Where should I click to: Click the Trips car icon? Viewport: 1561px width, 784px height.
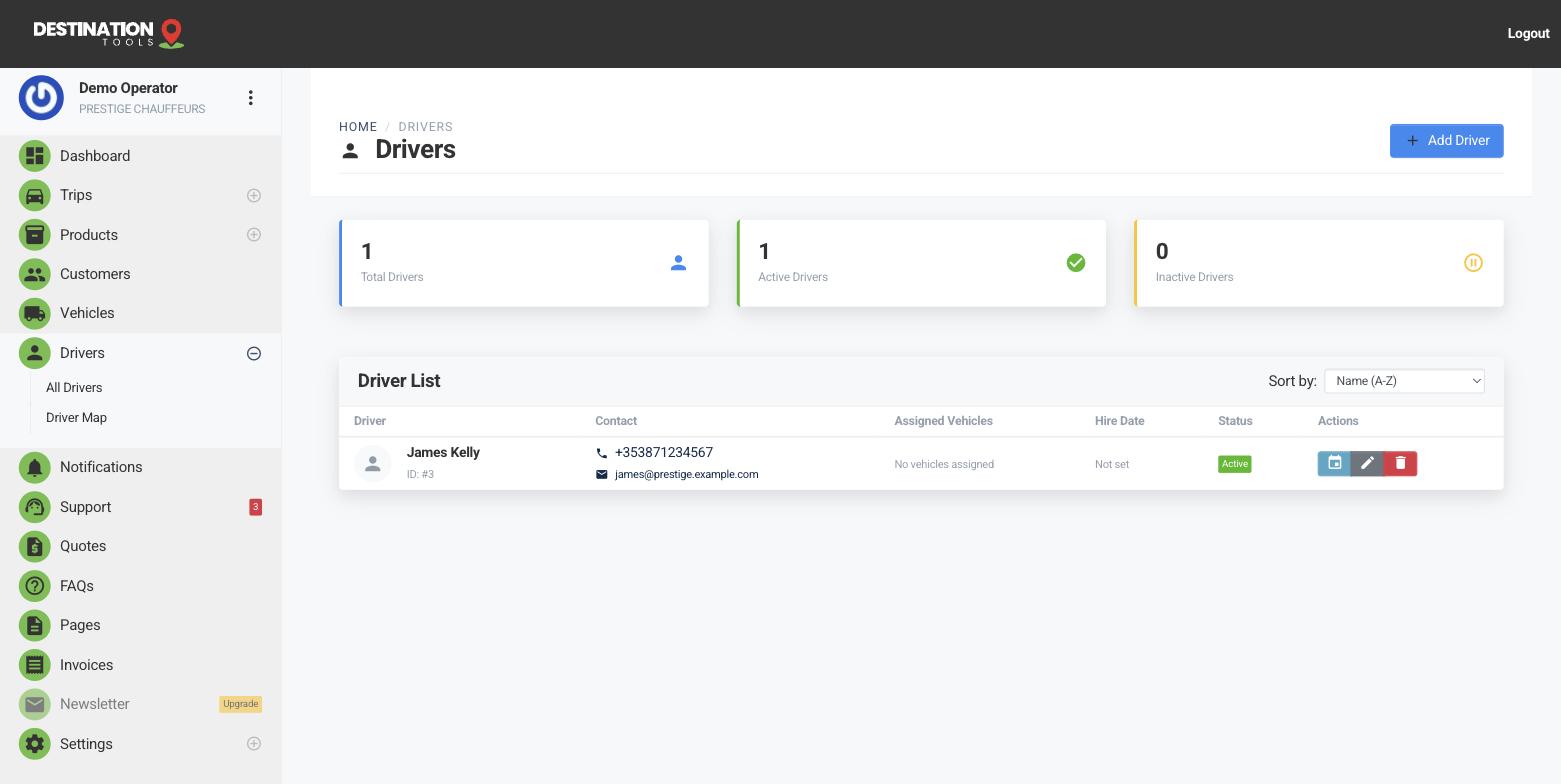35,195
